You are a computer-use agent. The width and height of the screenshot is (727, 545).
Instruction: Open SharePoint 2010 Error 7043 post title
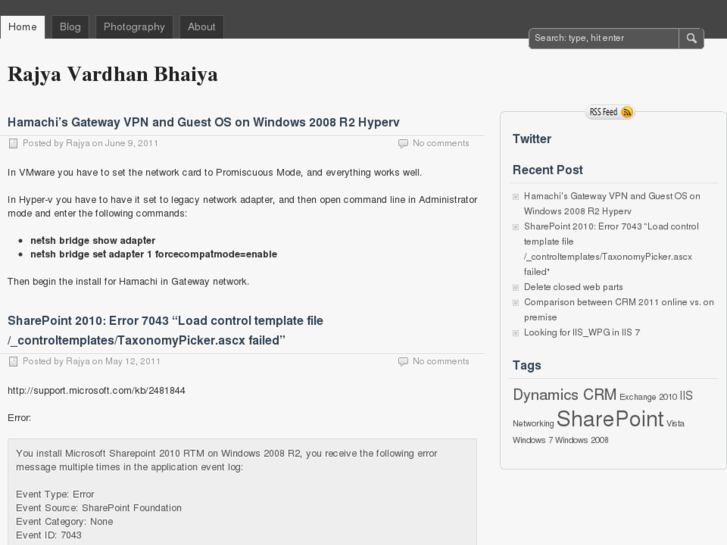click(x=166, y=330)
